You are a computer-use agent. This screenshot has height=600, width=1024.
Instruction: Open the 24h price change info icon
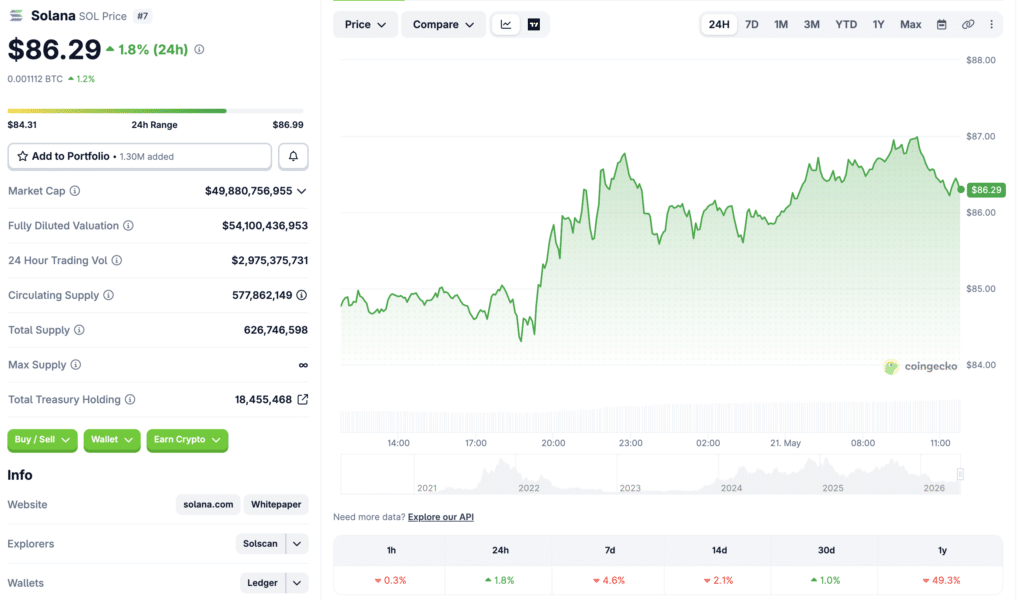199,50
